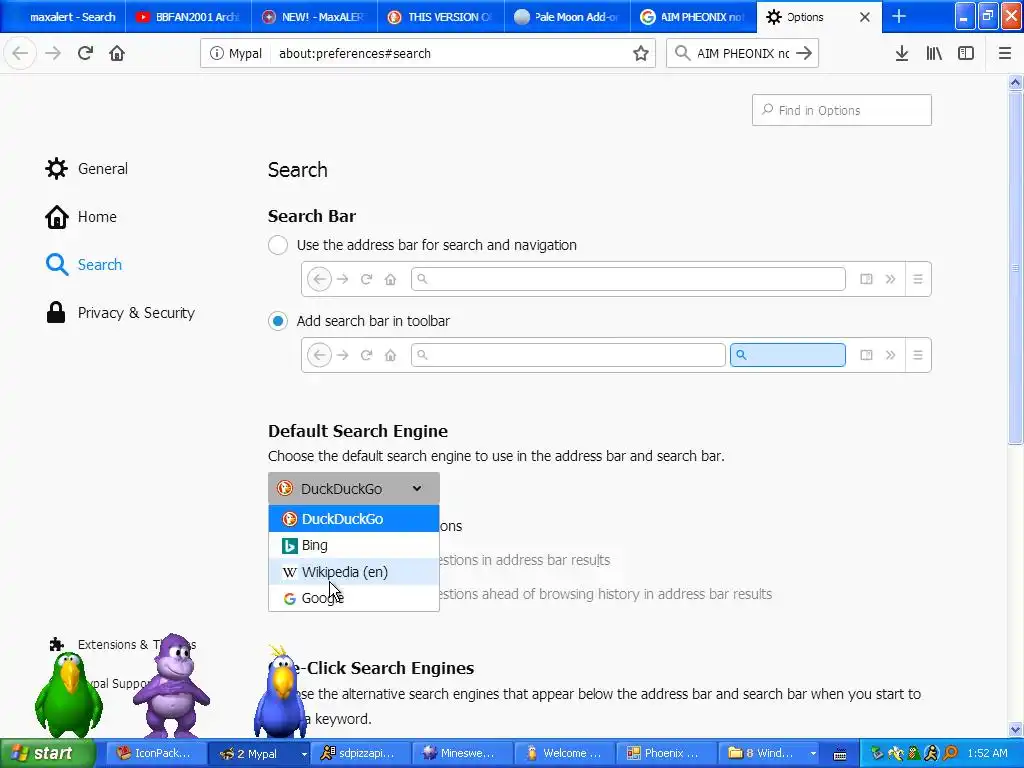Open a new tab with plus button
Screen dimensions: 1024x768
(x=899, y=16)
